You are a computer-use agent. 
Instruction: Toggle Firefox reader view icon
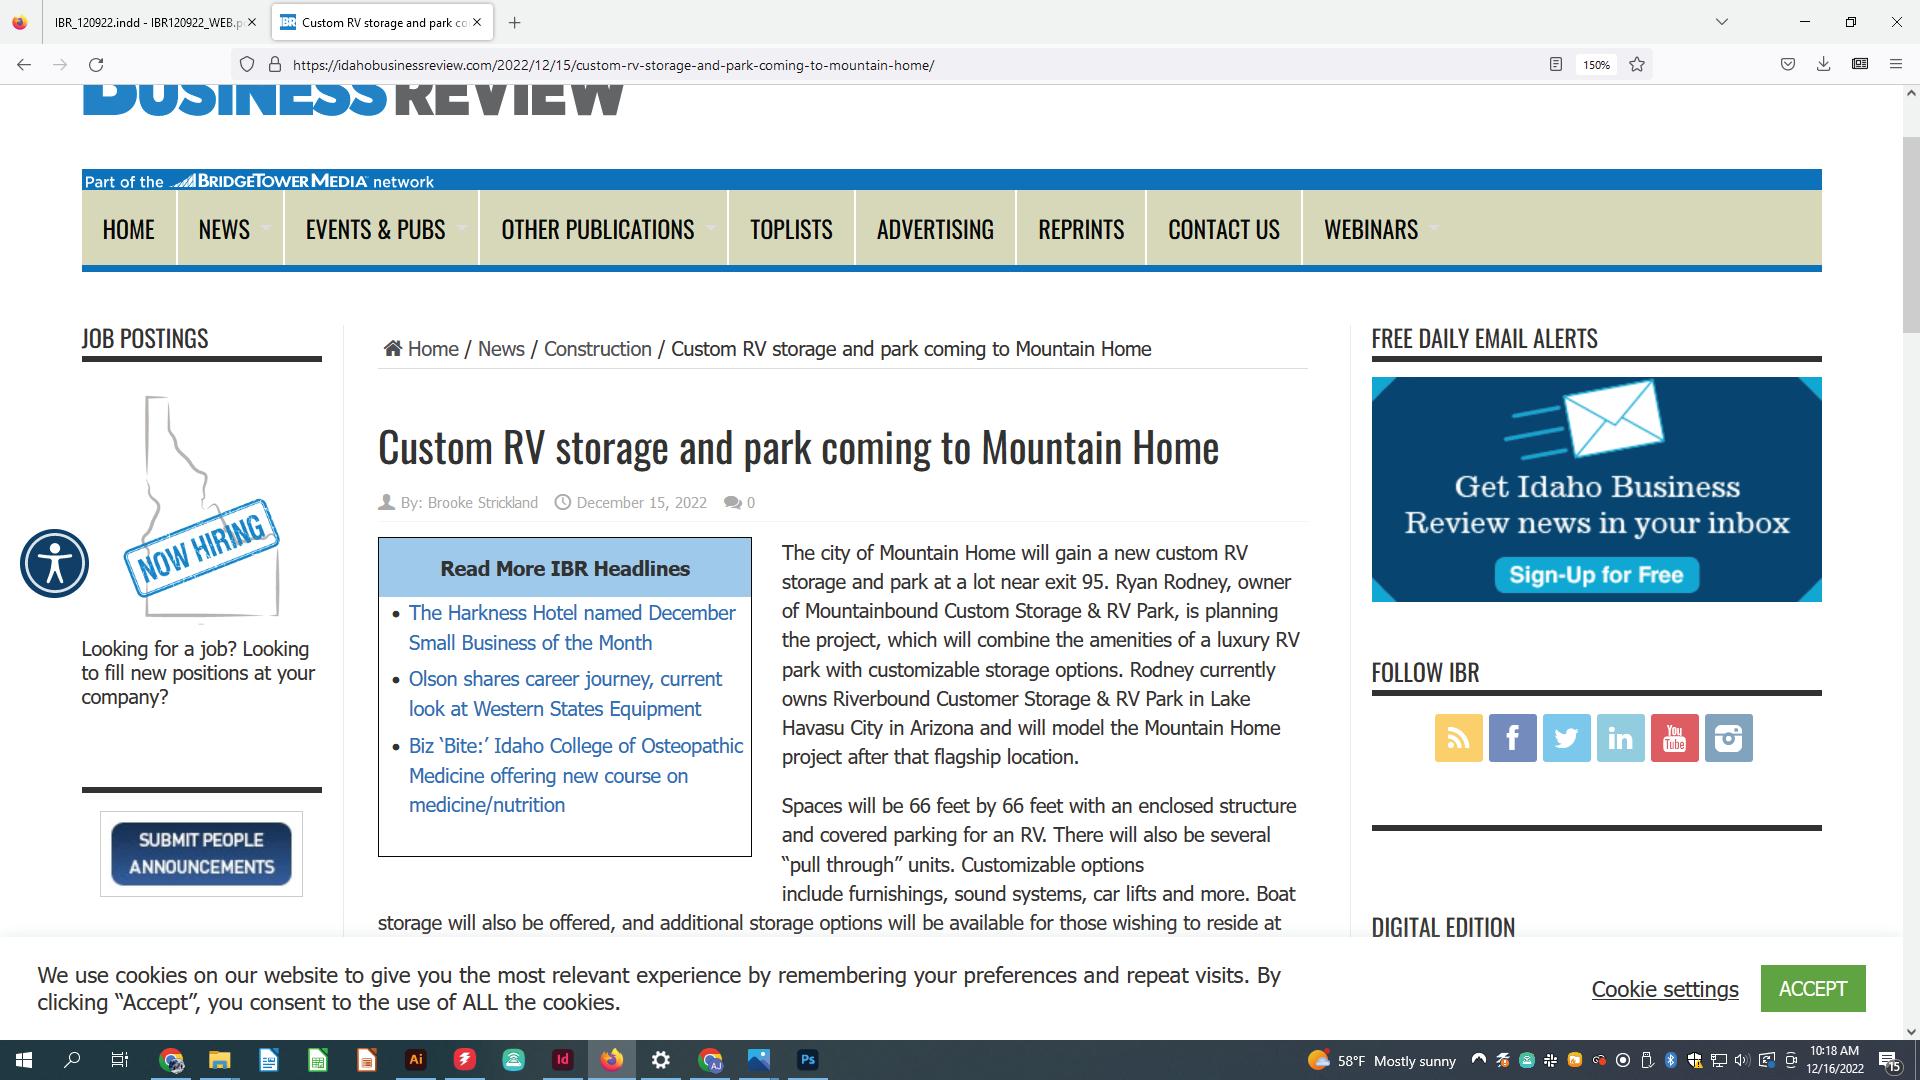click(1555, 65)
